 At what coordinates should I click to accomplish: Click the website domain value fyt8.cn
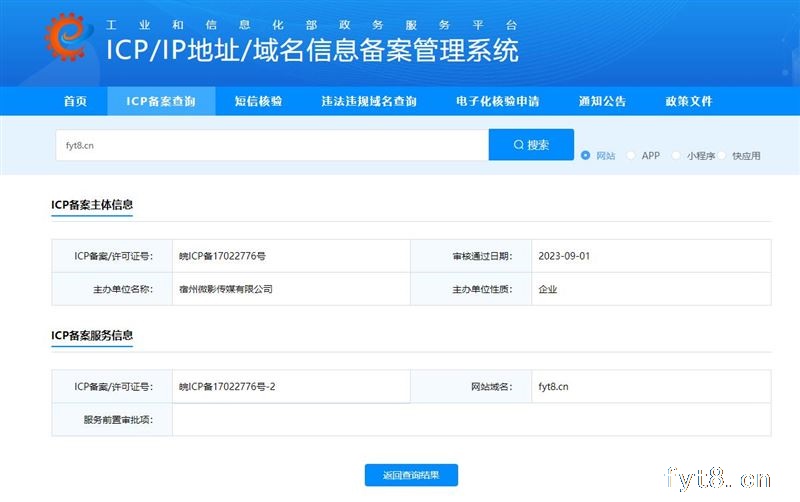click(x=553, y=387)
